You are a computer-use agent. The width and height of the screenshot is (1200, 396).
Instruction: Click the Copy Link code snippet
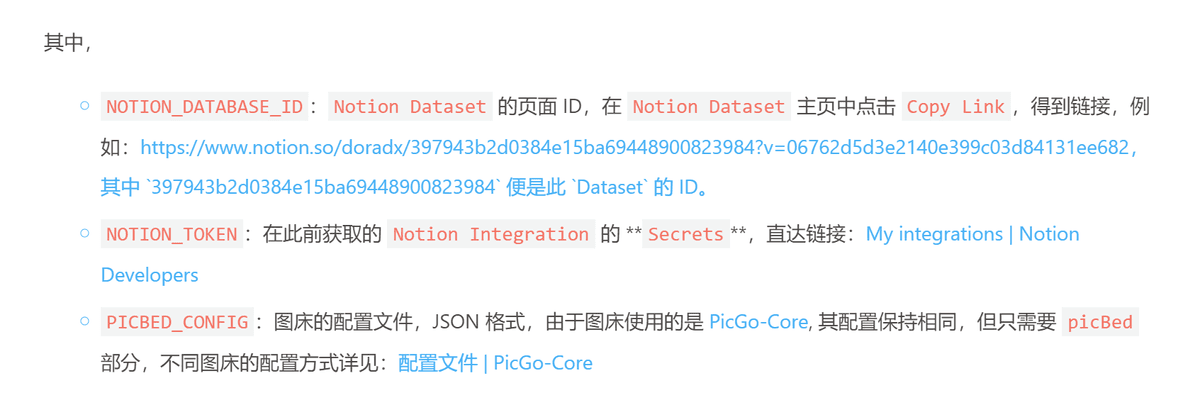coord(956,107)
